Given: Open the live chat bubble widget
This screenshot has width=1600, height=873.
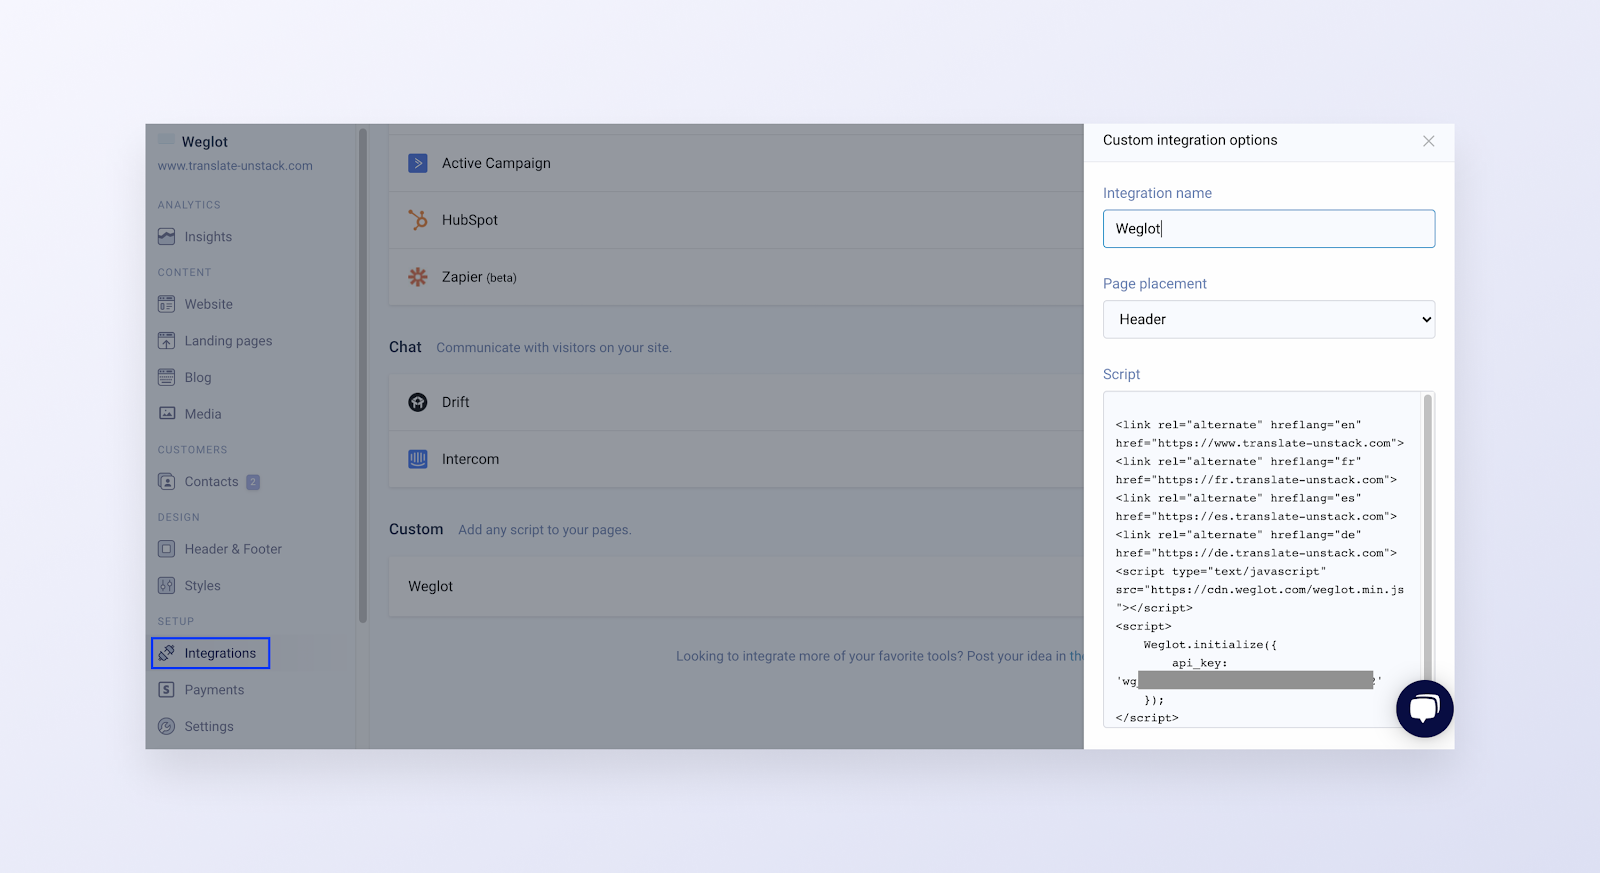Looking at the screenshot, I should click(1425, 709).
